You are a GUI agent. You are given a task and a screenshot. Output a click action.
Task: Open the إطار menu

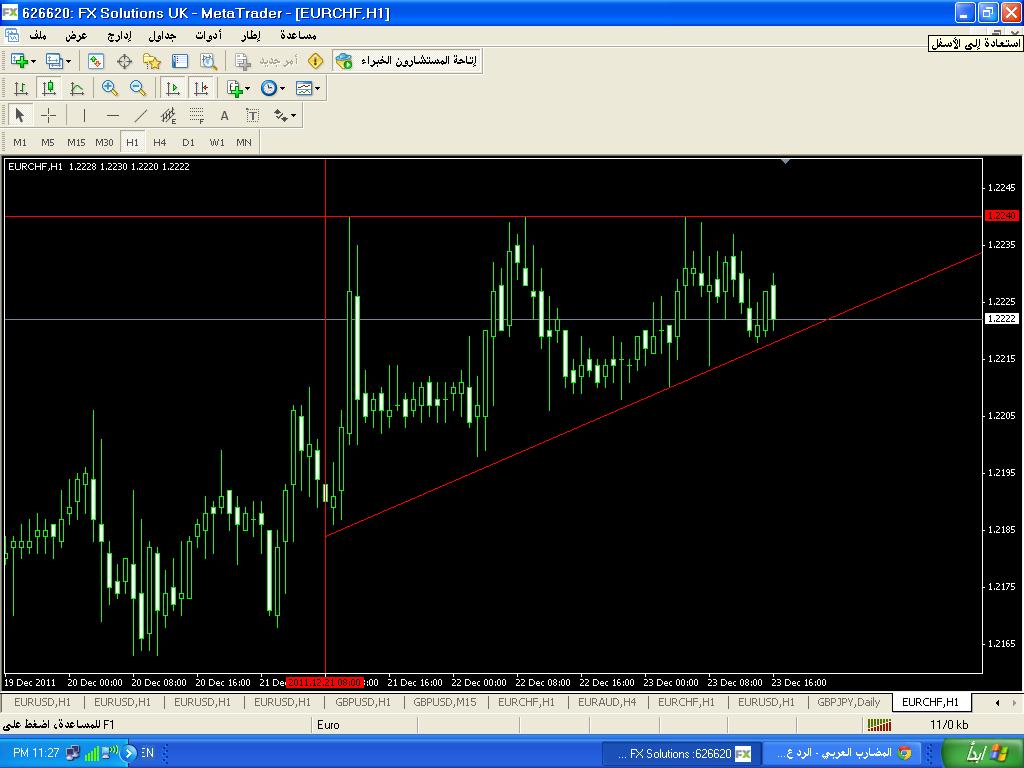click(250, 35)
